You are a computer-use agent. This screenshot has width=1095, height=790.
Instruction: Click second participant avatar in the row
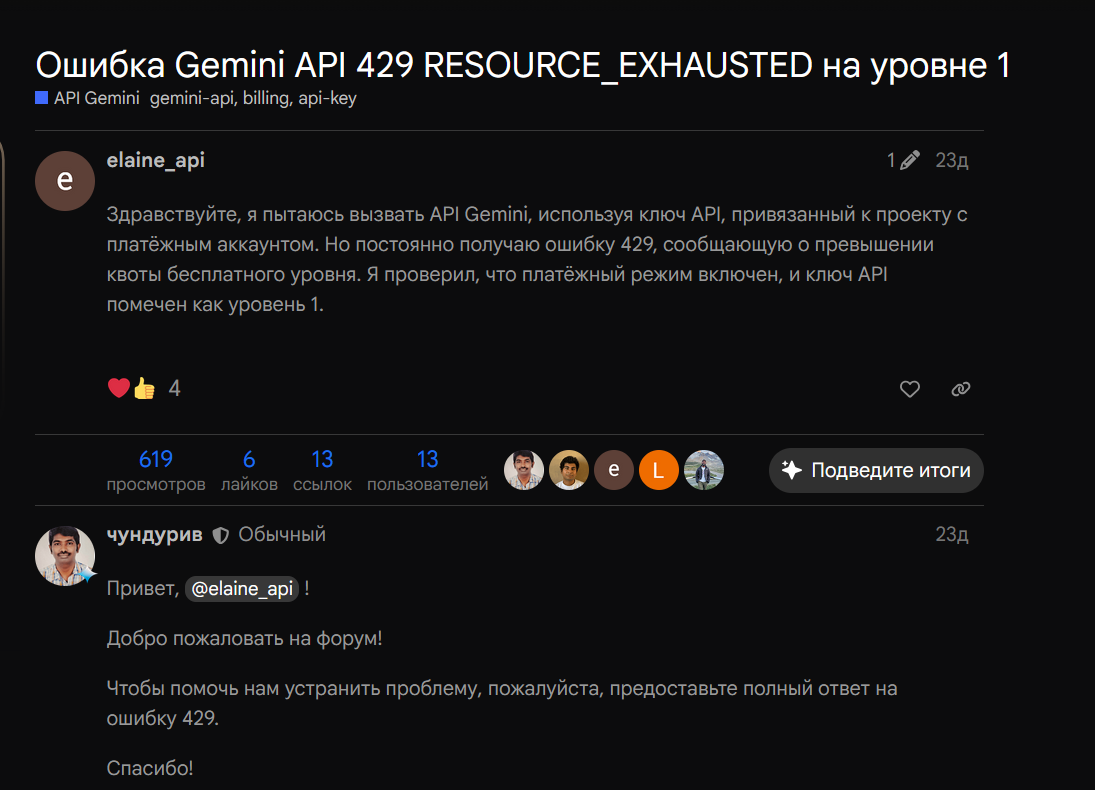point(568,470)
